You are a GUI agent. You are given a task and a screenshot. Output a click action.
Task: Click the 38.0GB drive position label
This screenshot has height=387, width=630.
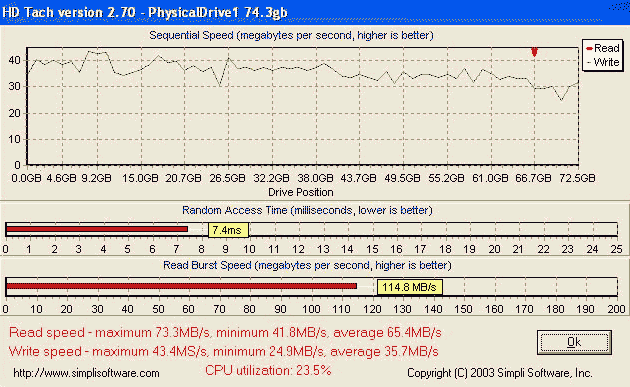[x=315, y=178]
